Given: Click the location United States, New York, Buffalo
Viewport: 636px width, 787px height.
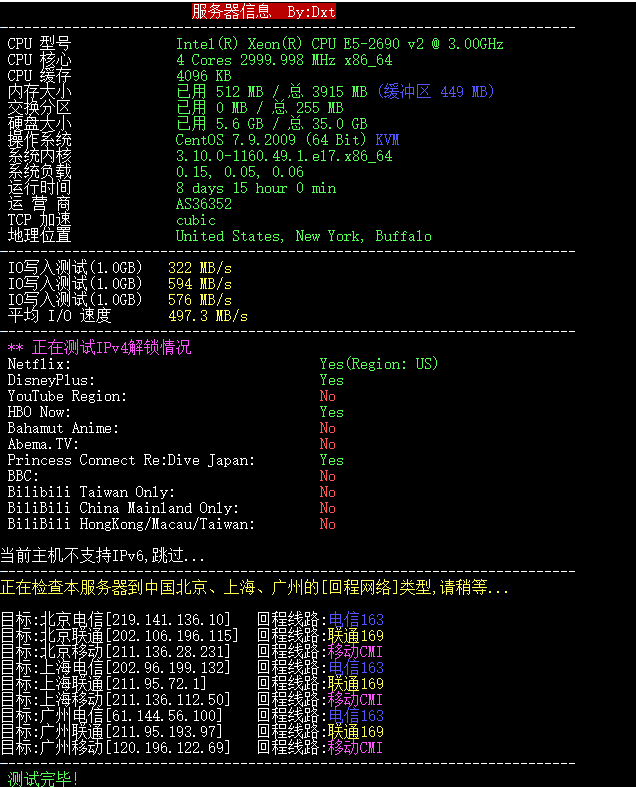Looking at the screenshot, I should [x=303, y=236].
